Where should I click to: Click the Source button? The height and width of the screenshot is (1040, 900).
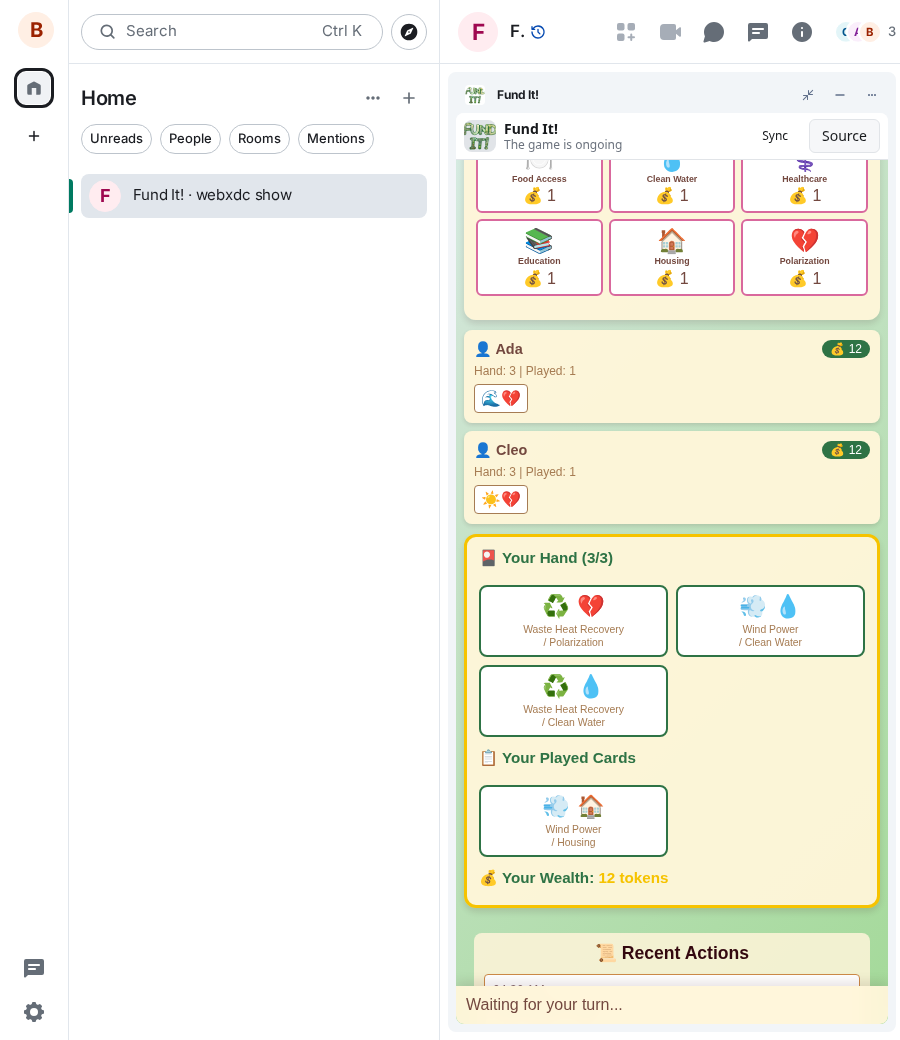[844, 136]
